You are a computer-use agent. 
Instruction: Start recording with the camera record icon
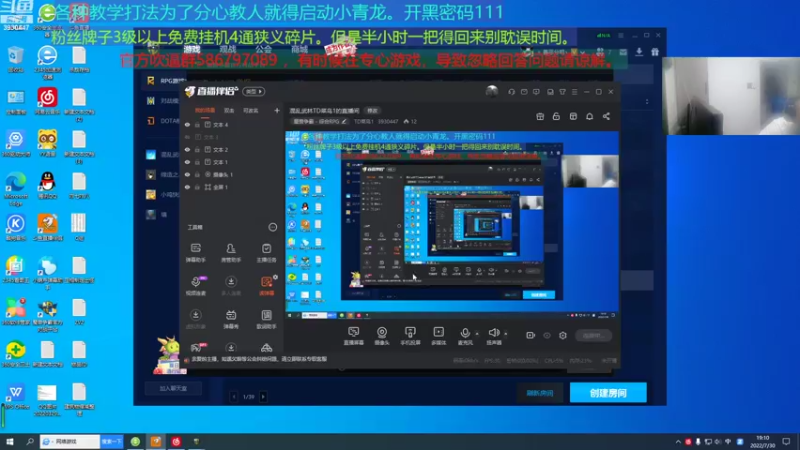[x=531, y=335]
